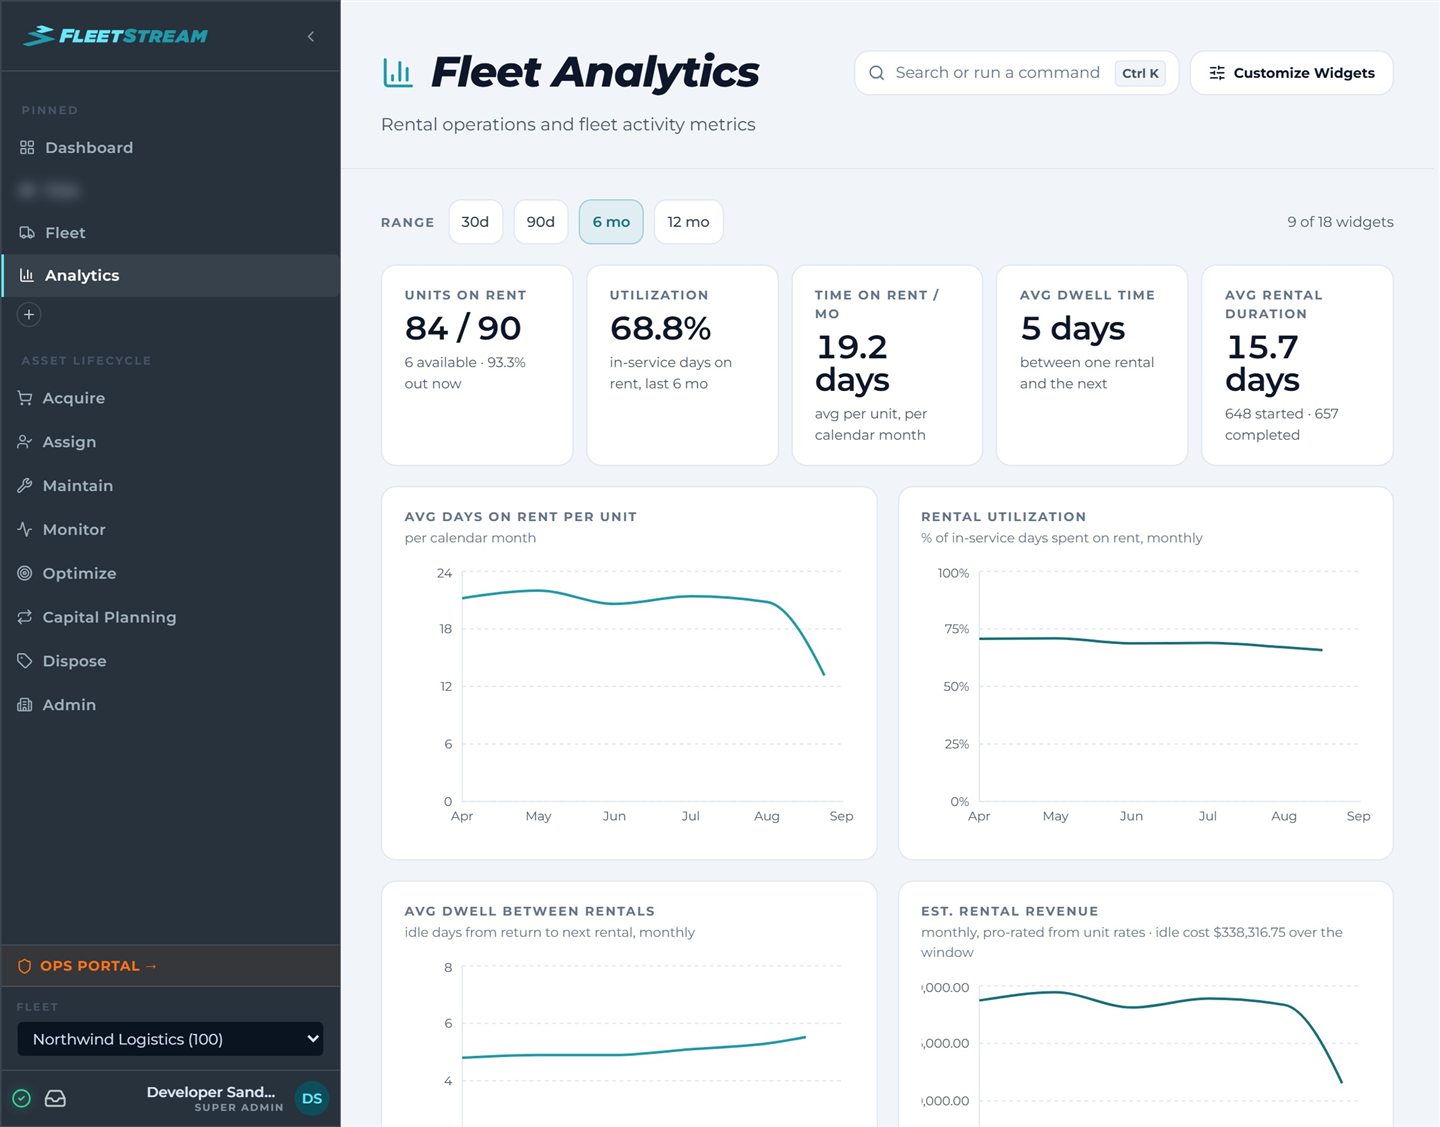This screenshot has height=1127, width=1440.
Task: Open the Optimize menu item
Action: 170,573
